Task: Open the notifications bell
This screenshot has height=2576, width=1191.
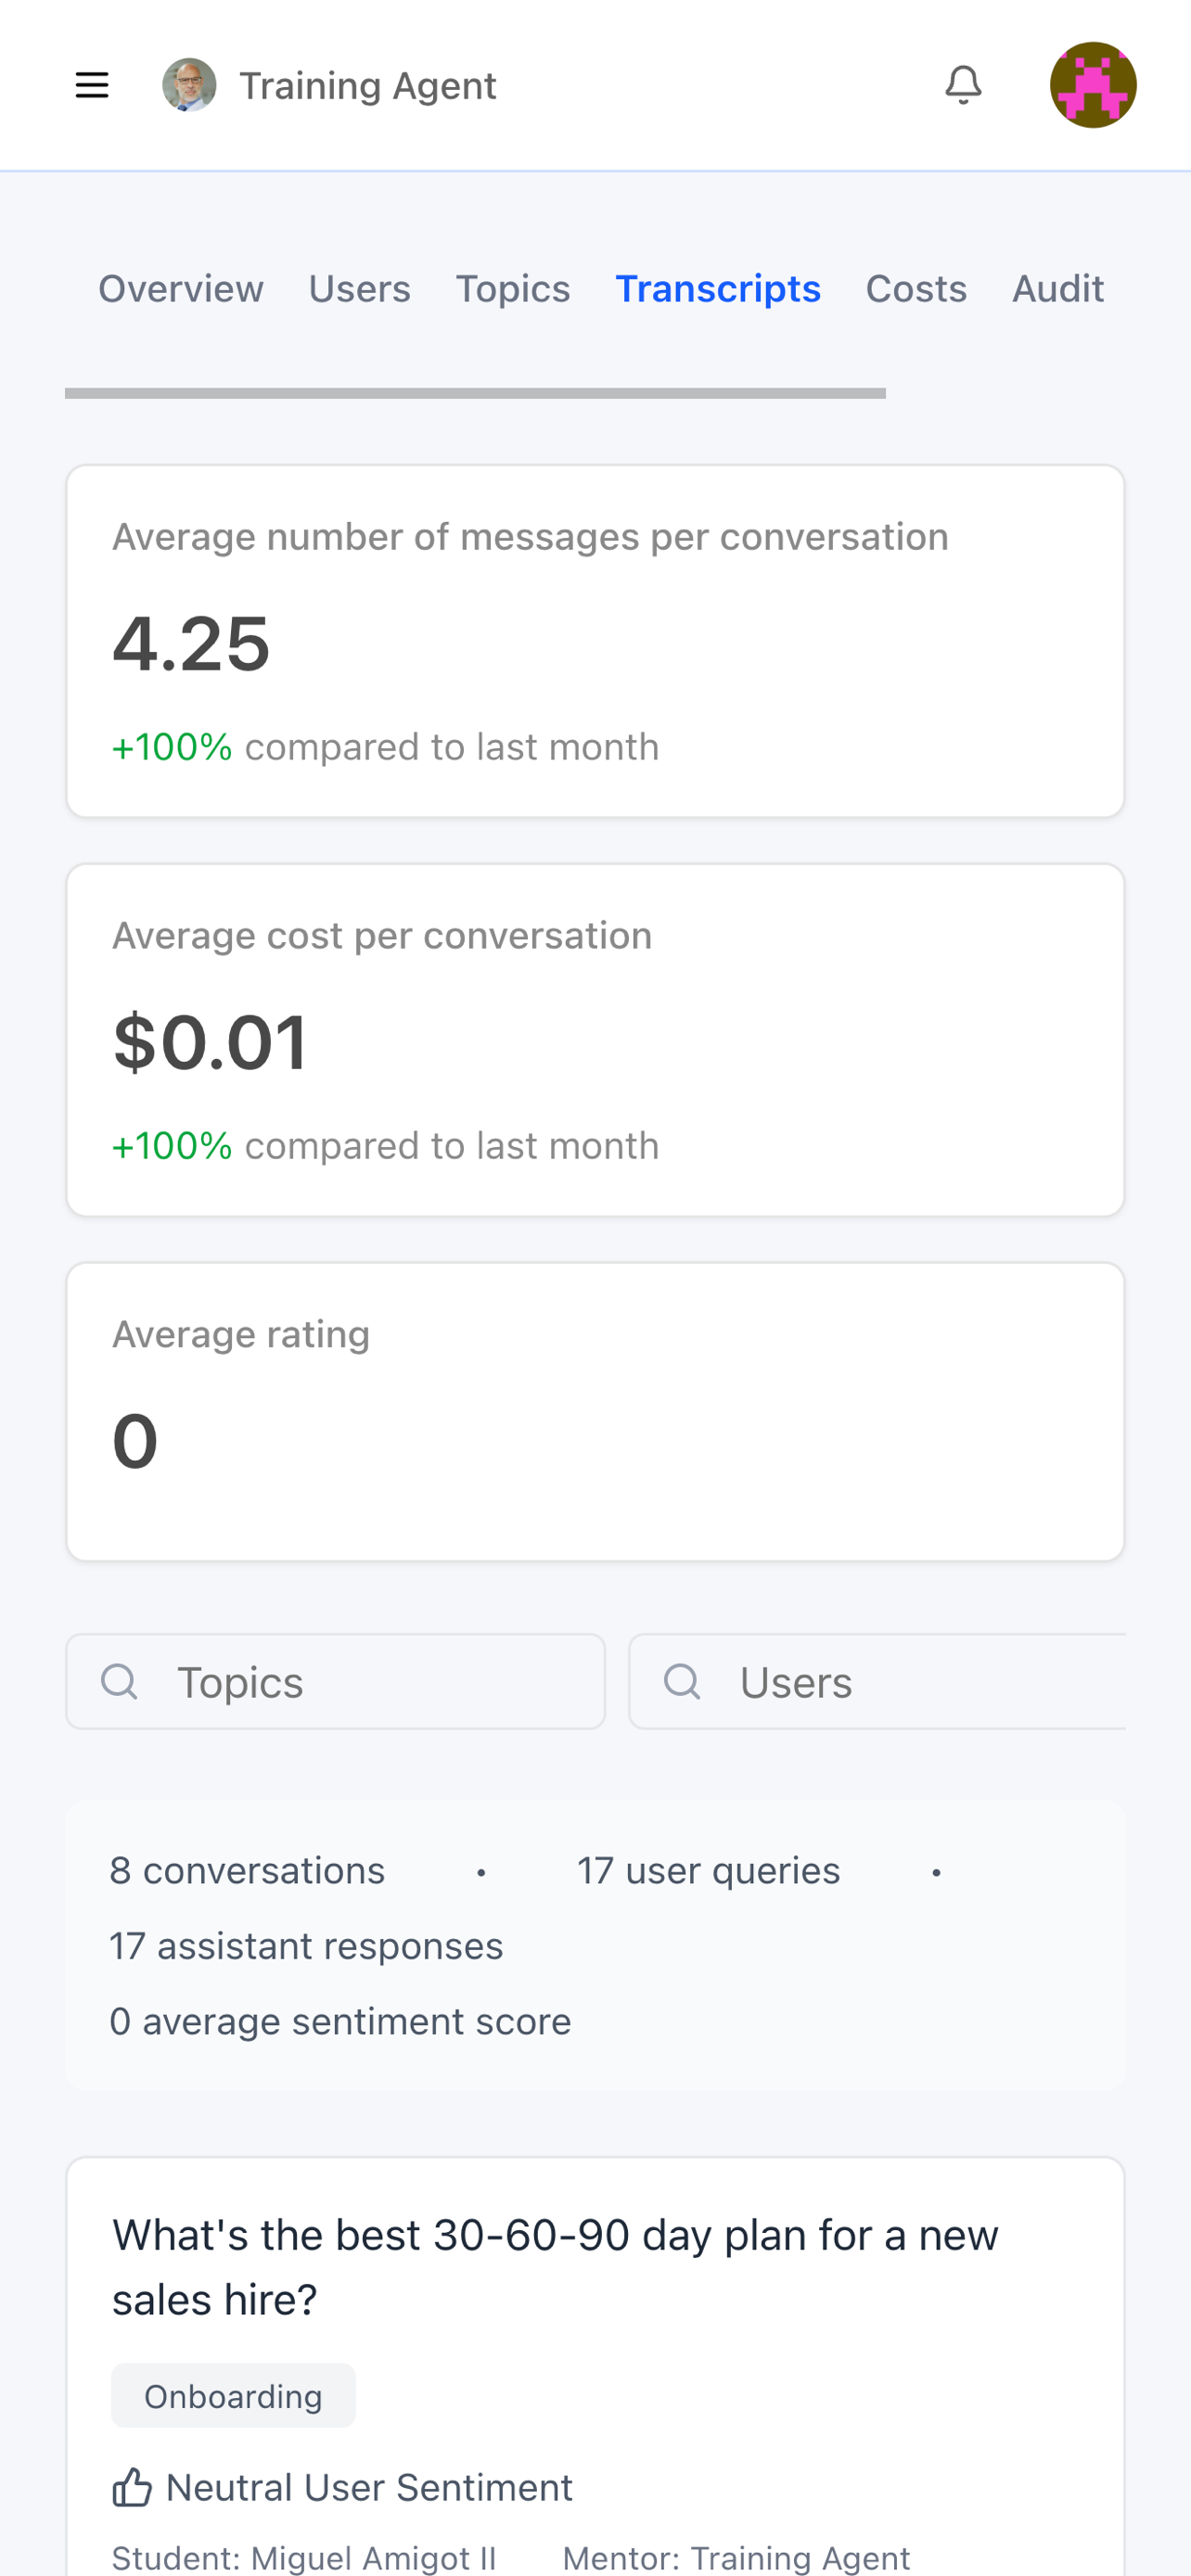Action: tap(963, 85)
